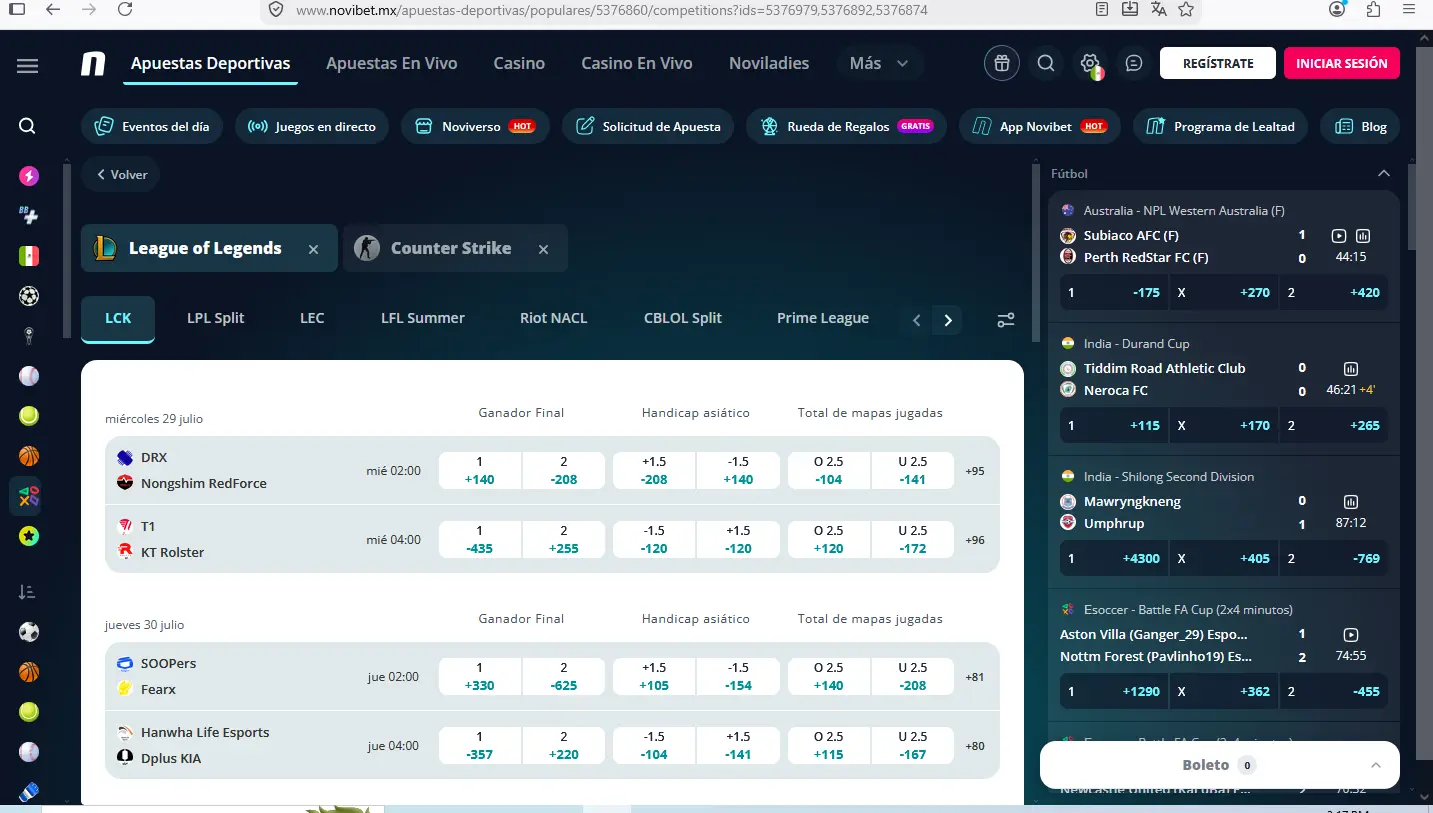Open the Noviladies menu item
The image size is (1433, 813).
[x=769, y=63]
